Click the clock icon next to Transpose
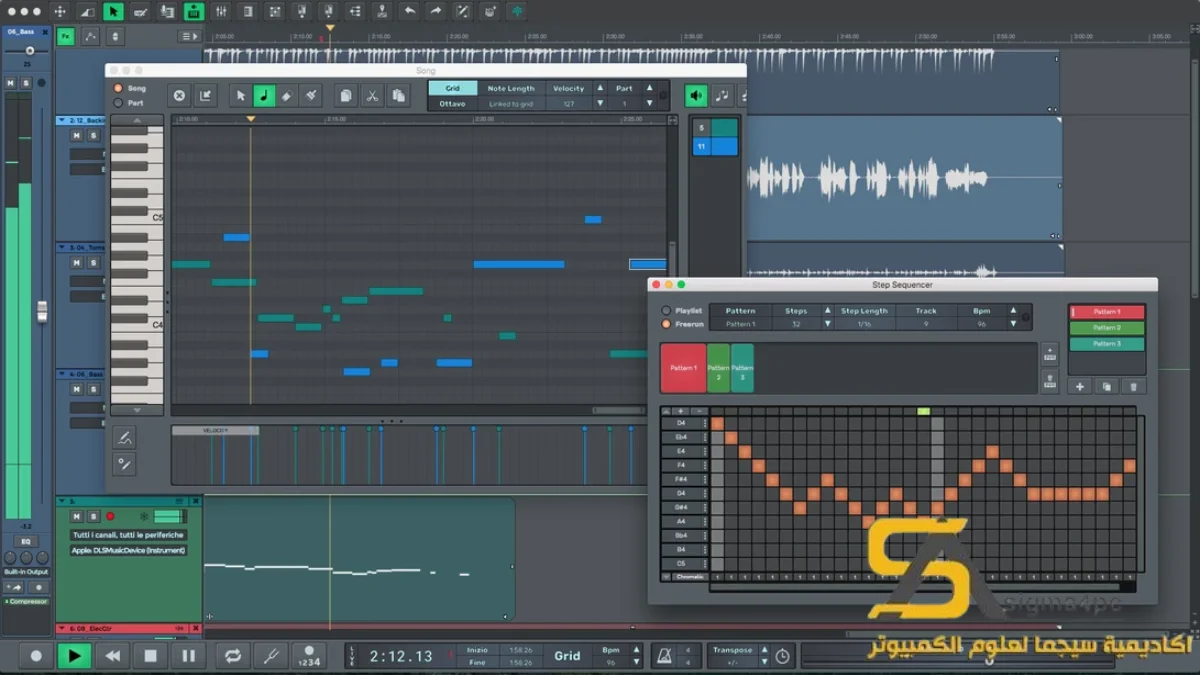 (x=782, y=657)
